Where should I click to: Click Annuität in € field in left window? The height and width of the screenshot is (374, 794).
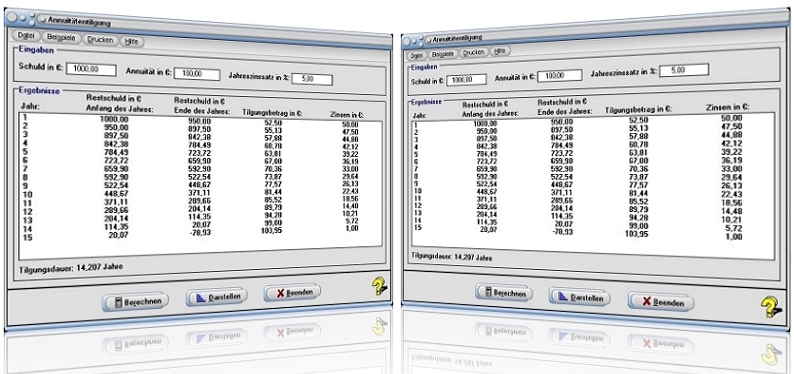point(197,74)
